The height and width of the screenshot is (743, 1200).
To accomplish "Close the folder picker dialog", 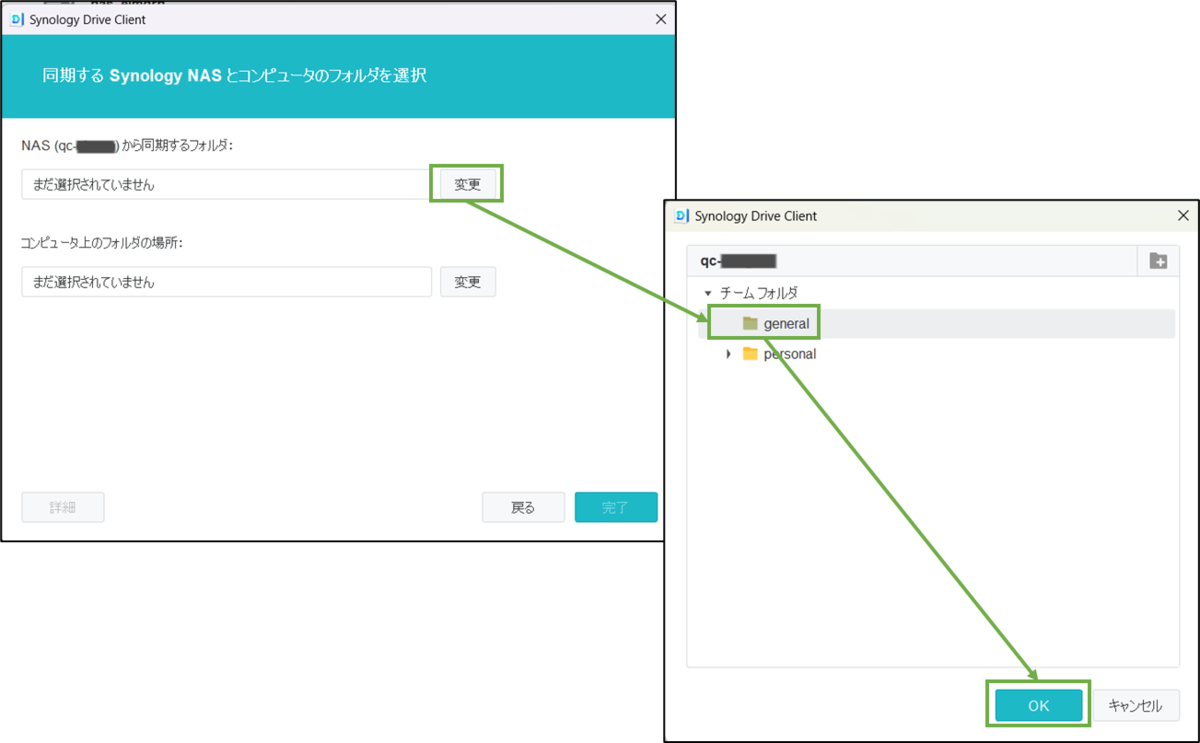I will pyautogui.click(x=1183, y=216).
